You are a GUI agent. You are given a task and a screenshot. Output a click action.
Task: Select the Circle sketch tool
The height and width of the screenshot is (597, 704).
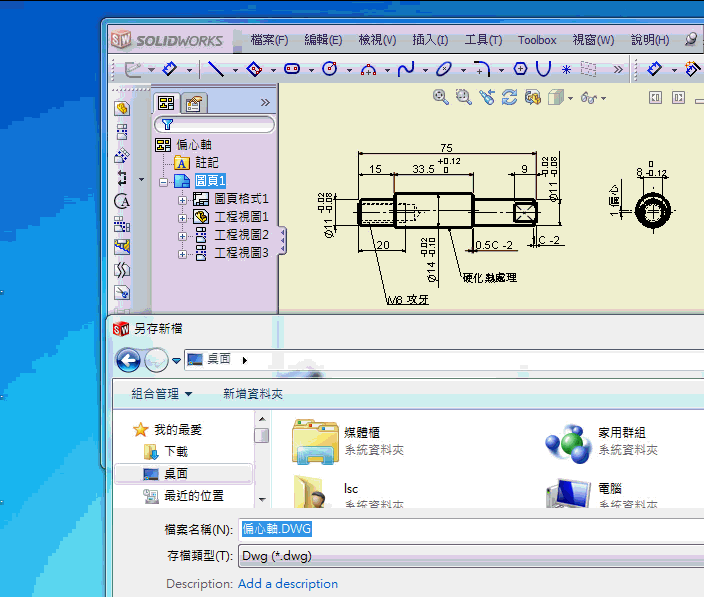tap(330, 69)
